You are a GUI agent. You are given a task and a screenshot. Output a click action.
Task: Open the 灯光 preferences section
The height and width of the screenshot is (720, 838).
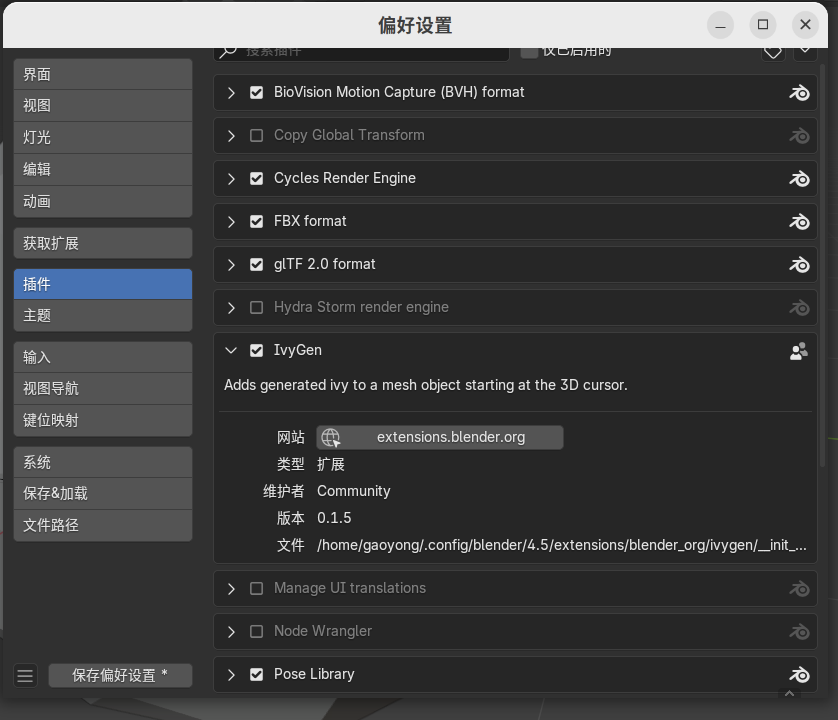103,137
